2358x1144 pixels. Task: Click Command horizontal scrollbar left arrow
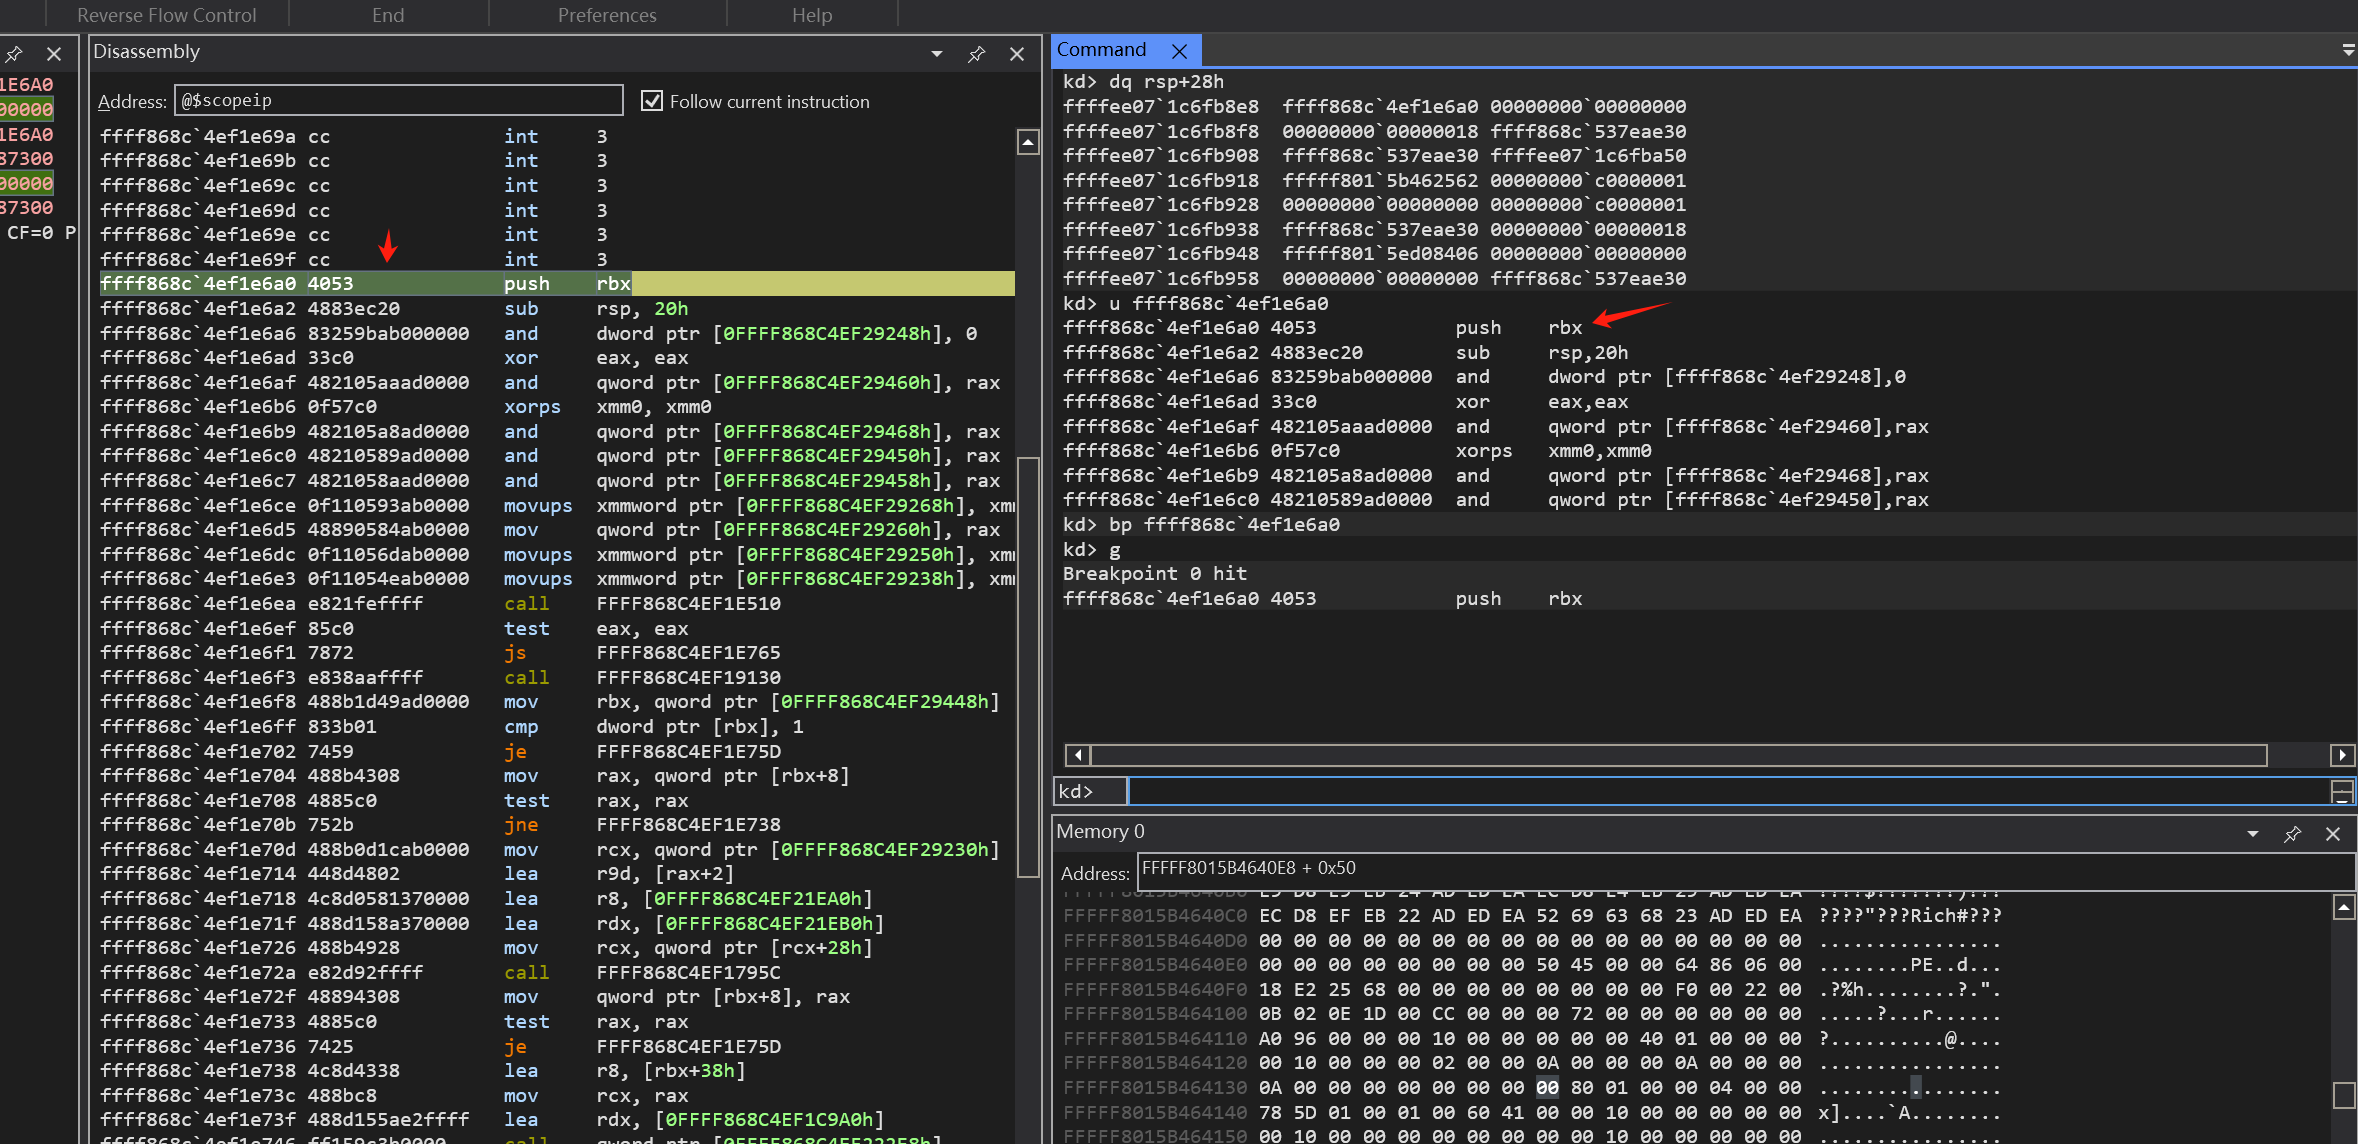[x=1077, y=755]
